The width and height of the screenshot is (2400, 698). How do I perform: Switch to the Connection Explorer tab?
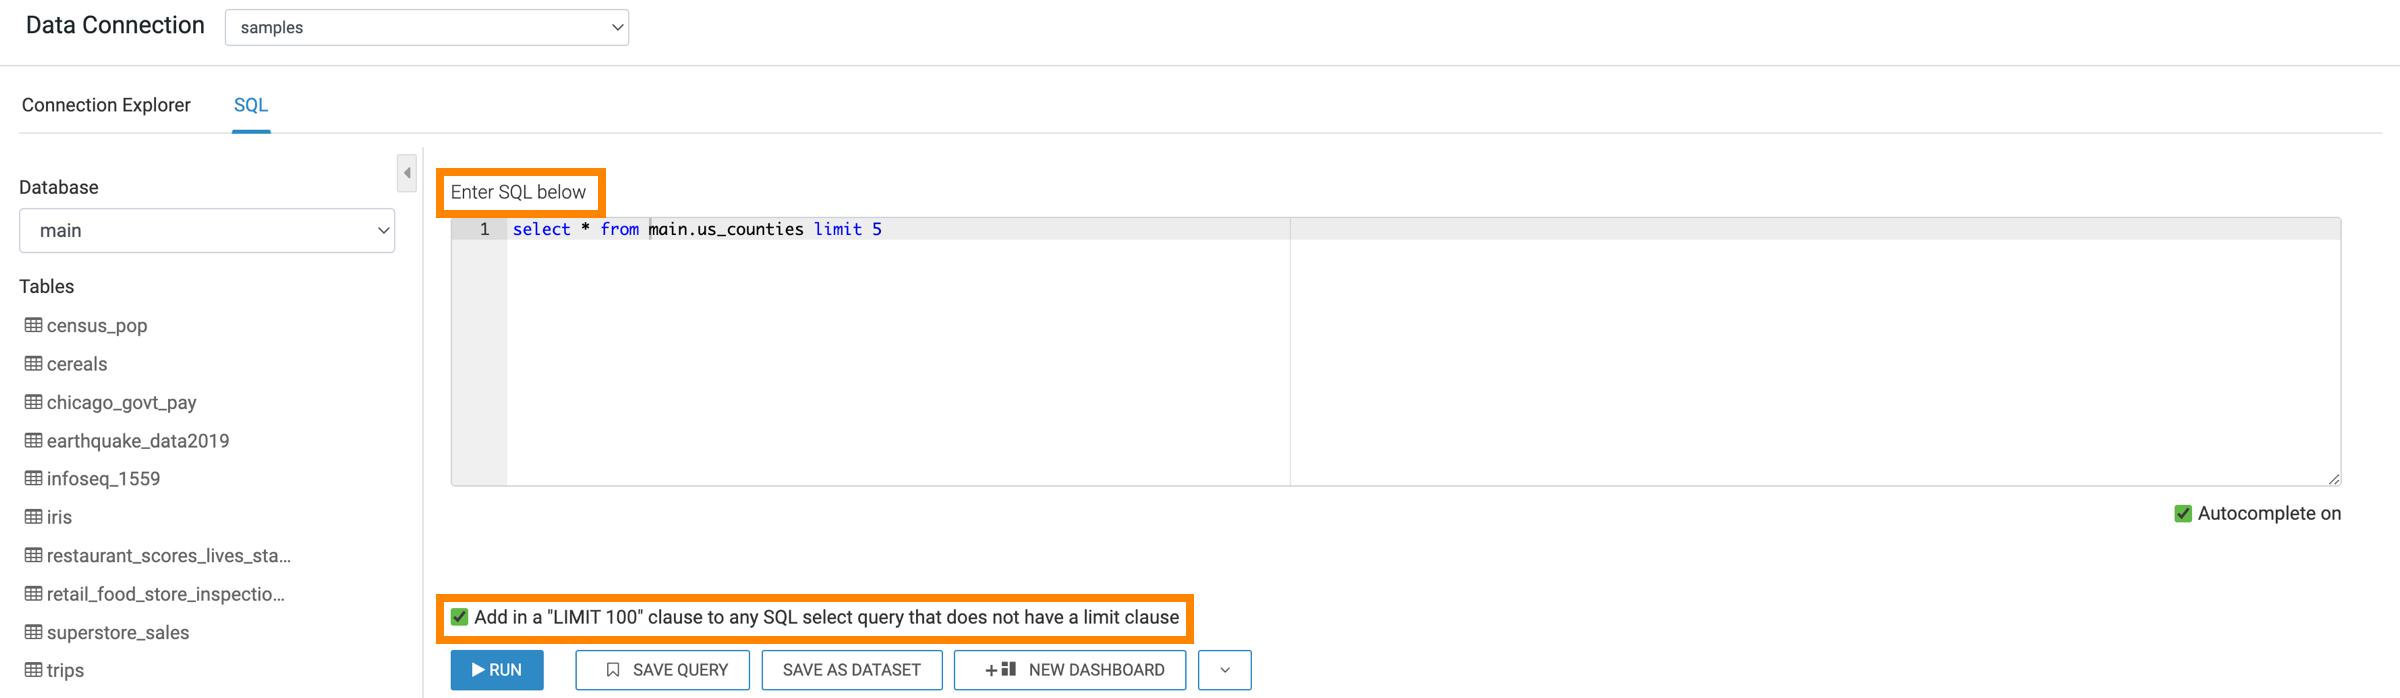click(106, 105)
